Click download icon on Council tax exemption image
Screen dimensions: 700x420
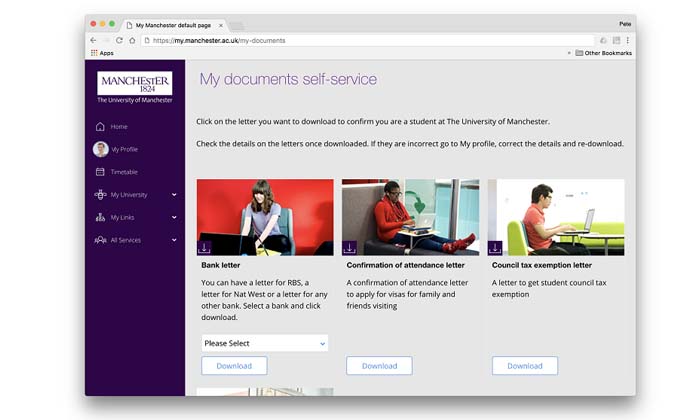[x=495, y=248]
